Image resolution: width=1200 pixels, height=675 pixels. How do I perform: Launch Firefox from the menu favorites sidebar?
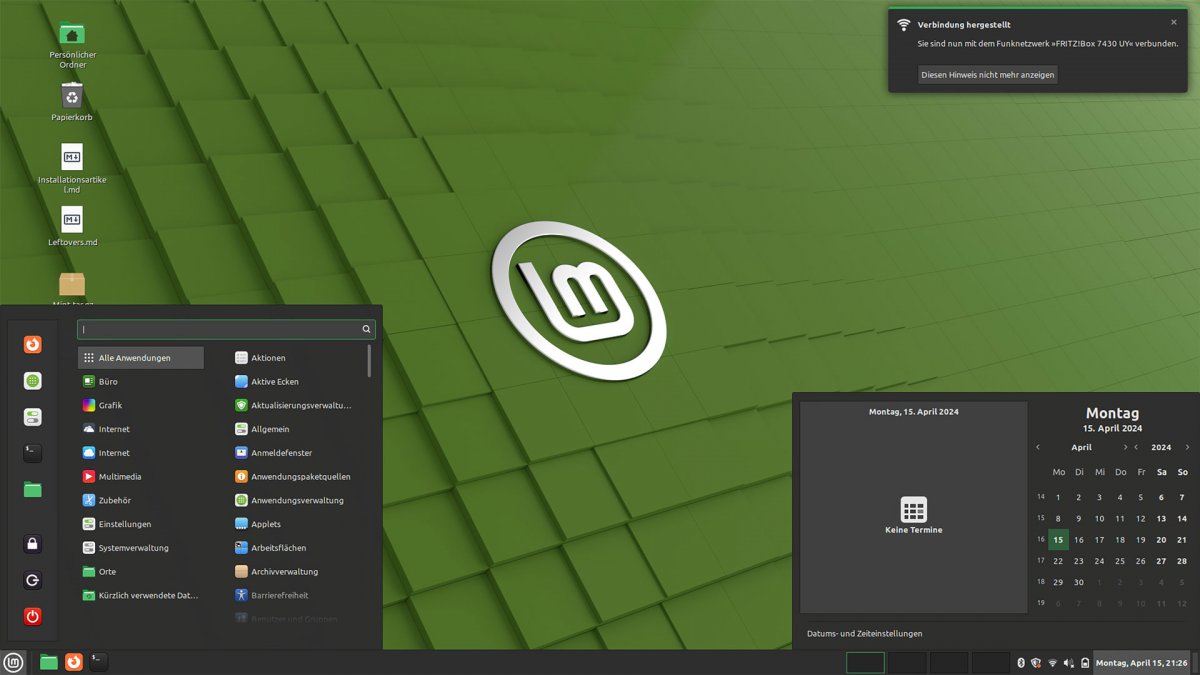coord(33,345)
